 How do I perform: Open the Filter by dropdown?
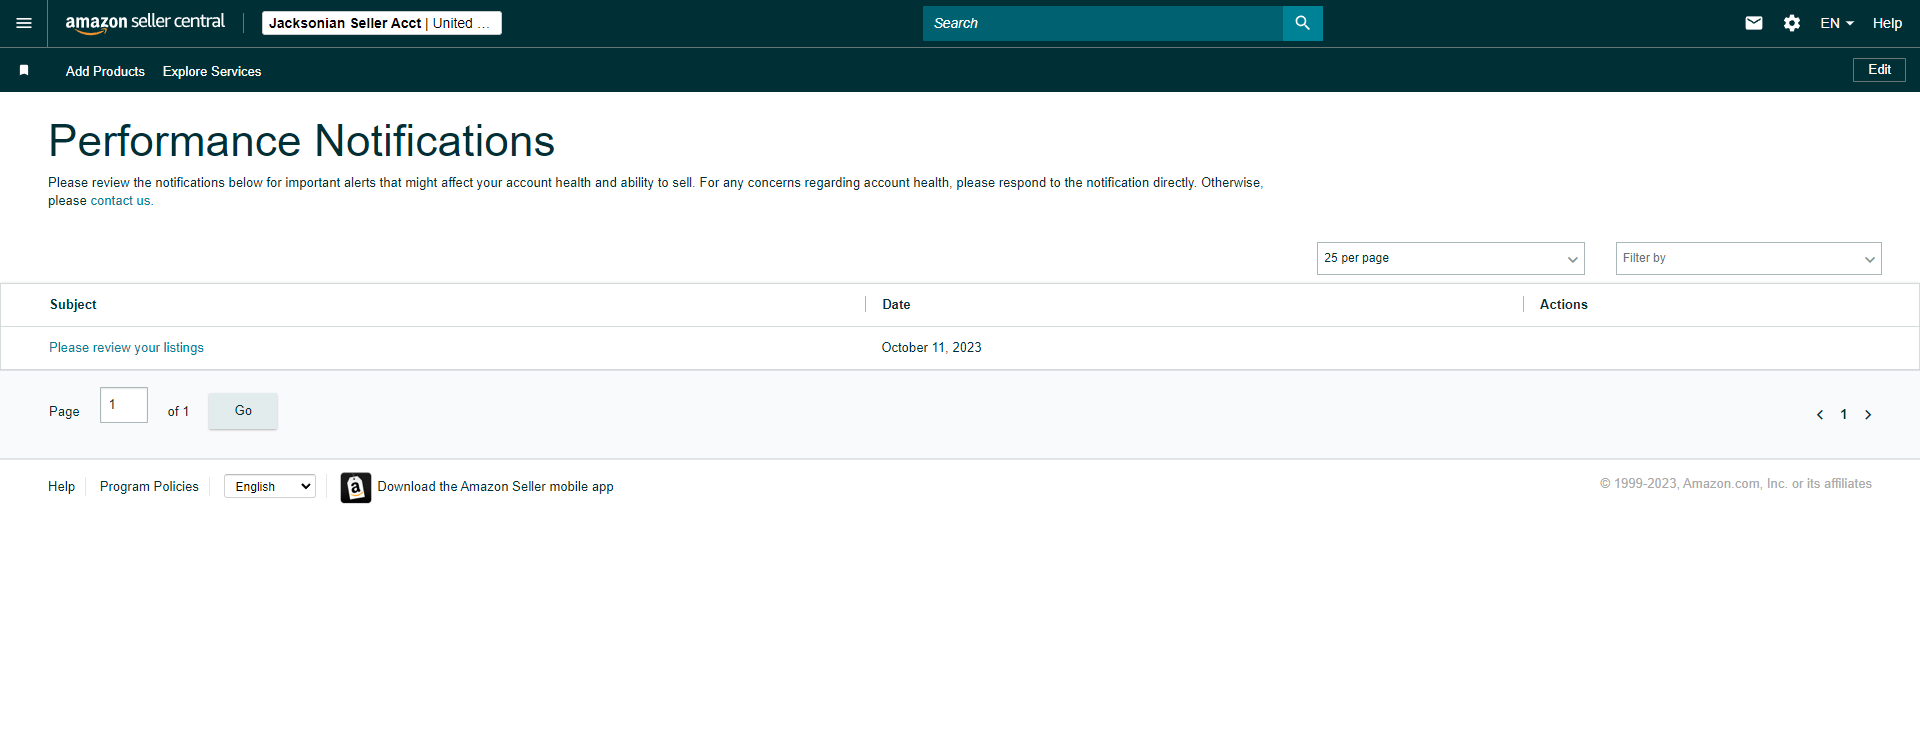click(x=1748, y=258)
